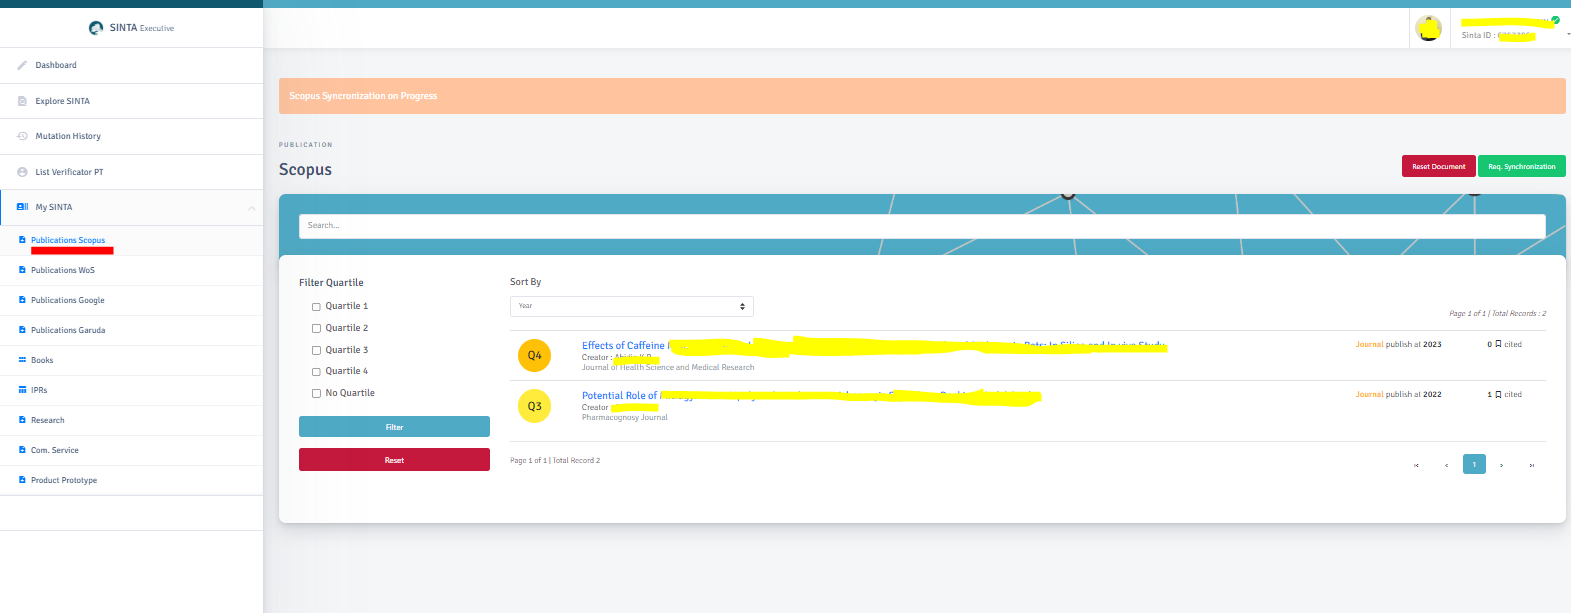Click 'Journal publish at 2022' text
The image size is (1571, 613).
(x=1398, y=394)
